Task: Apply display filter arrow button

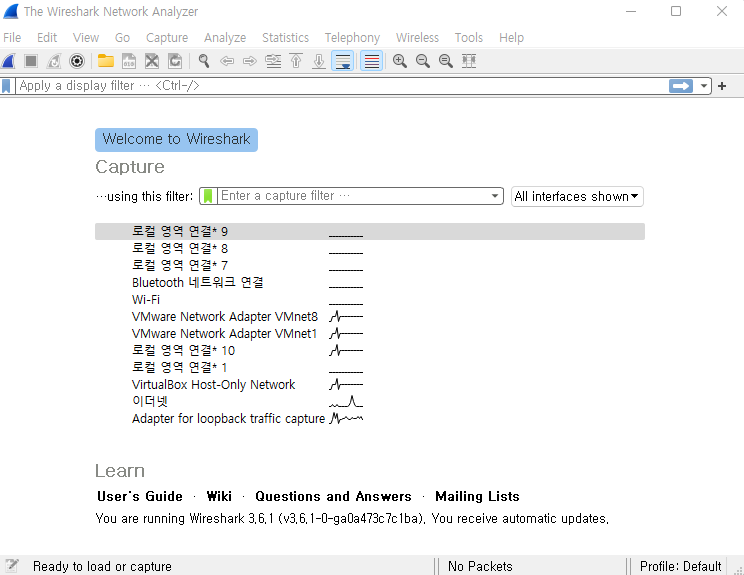Action: 681,86
